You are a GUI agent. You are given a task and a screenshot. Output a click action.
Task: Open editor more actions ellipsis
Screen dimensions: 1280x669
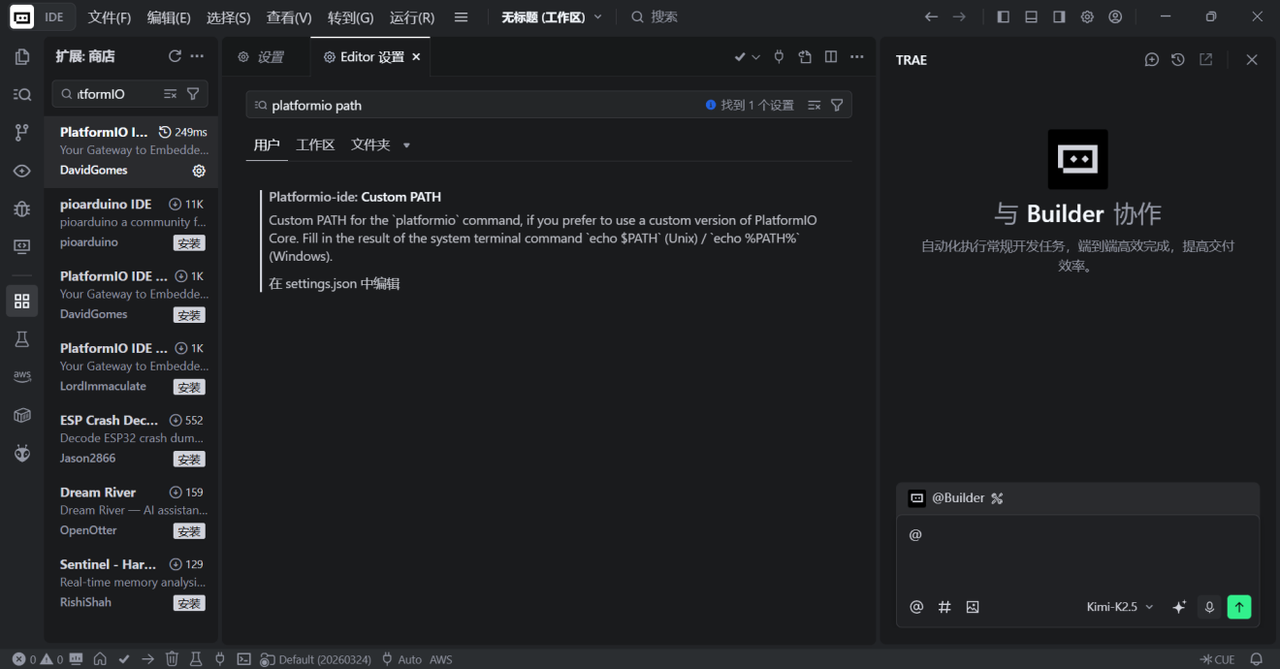click(x=857, y=57)
